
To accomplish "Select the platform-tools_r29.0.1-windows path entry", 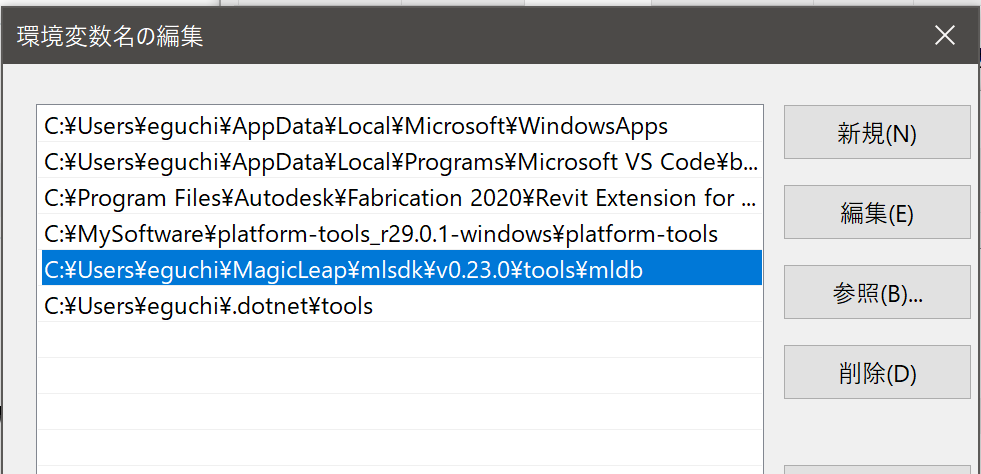I will 402,234.
